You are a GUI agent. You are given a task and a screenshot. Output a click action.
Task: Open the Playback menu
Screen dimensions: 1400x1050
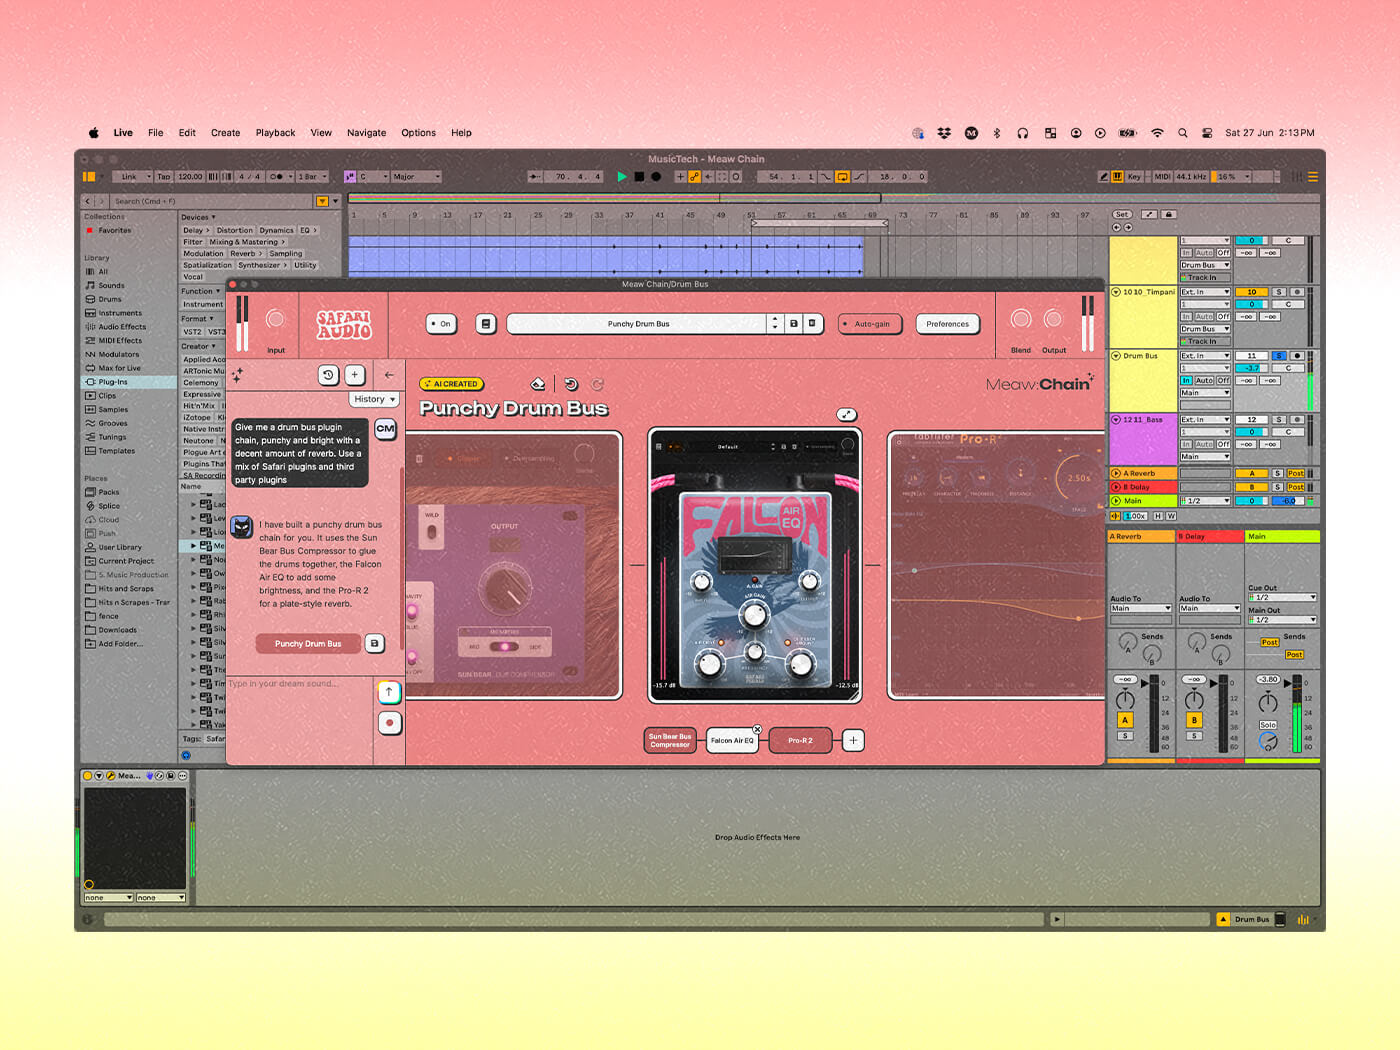point(275,133)
